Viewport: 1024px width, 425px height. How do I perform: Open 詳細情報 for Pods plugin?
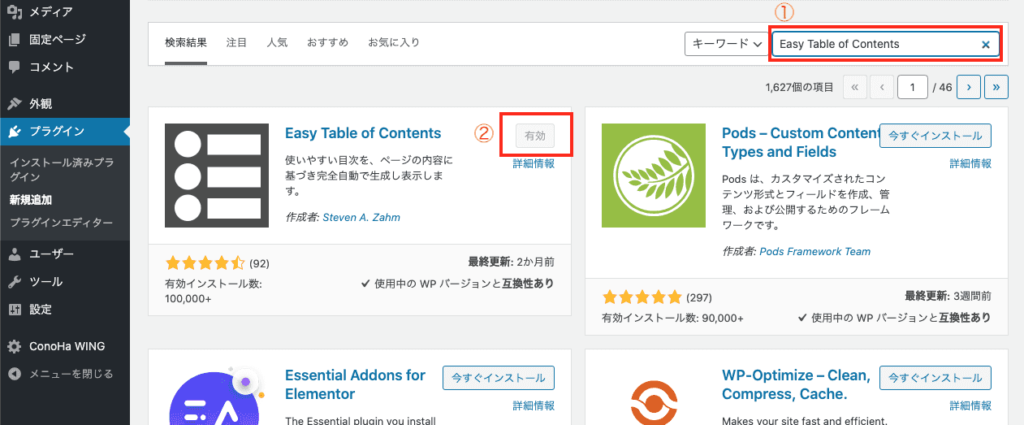click(x=970, y=164)
